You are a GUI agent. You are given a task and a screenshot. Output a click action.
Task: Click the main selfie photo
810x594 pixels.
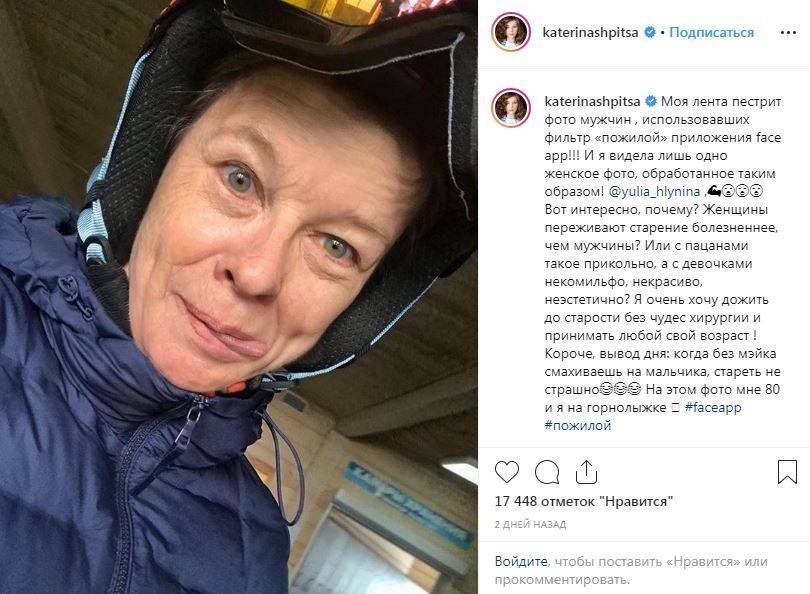239,297
